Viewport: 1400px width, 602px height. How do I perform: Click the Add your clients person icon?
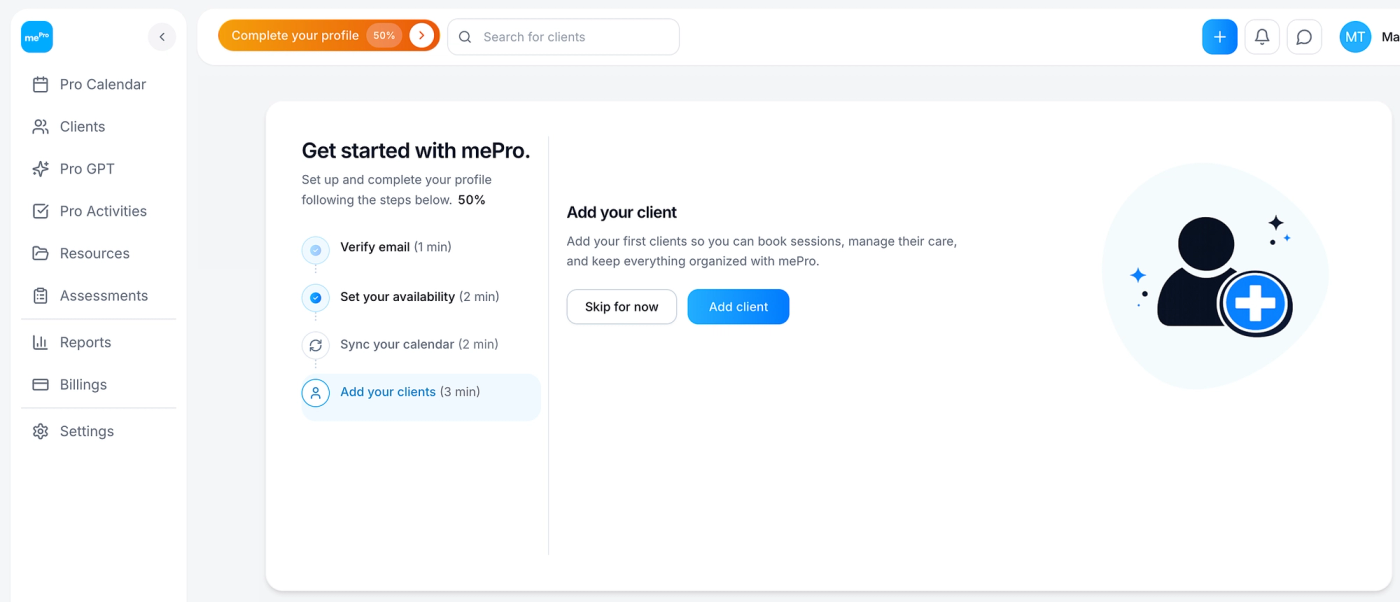point(316,393)
